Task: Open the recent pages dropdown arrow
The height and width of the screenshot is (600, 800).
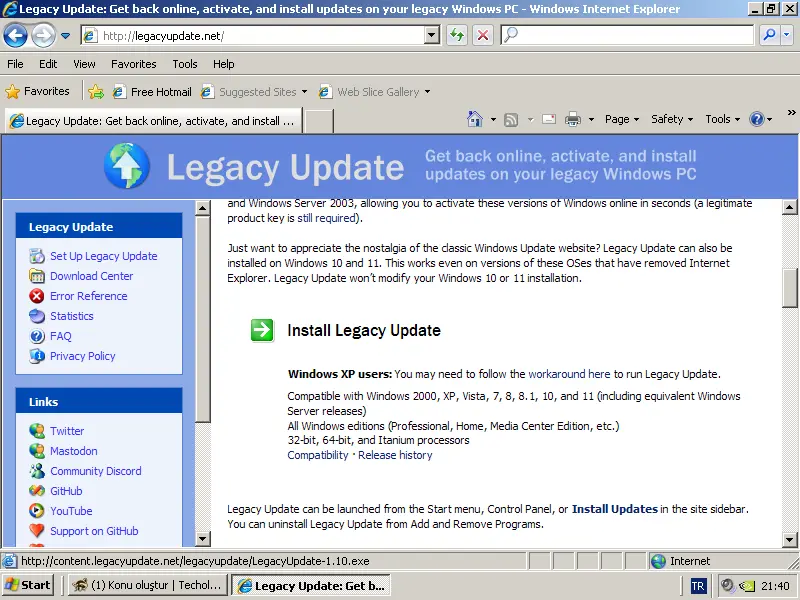Action: [65, 36]
